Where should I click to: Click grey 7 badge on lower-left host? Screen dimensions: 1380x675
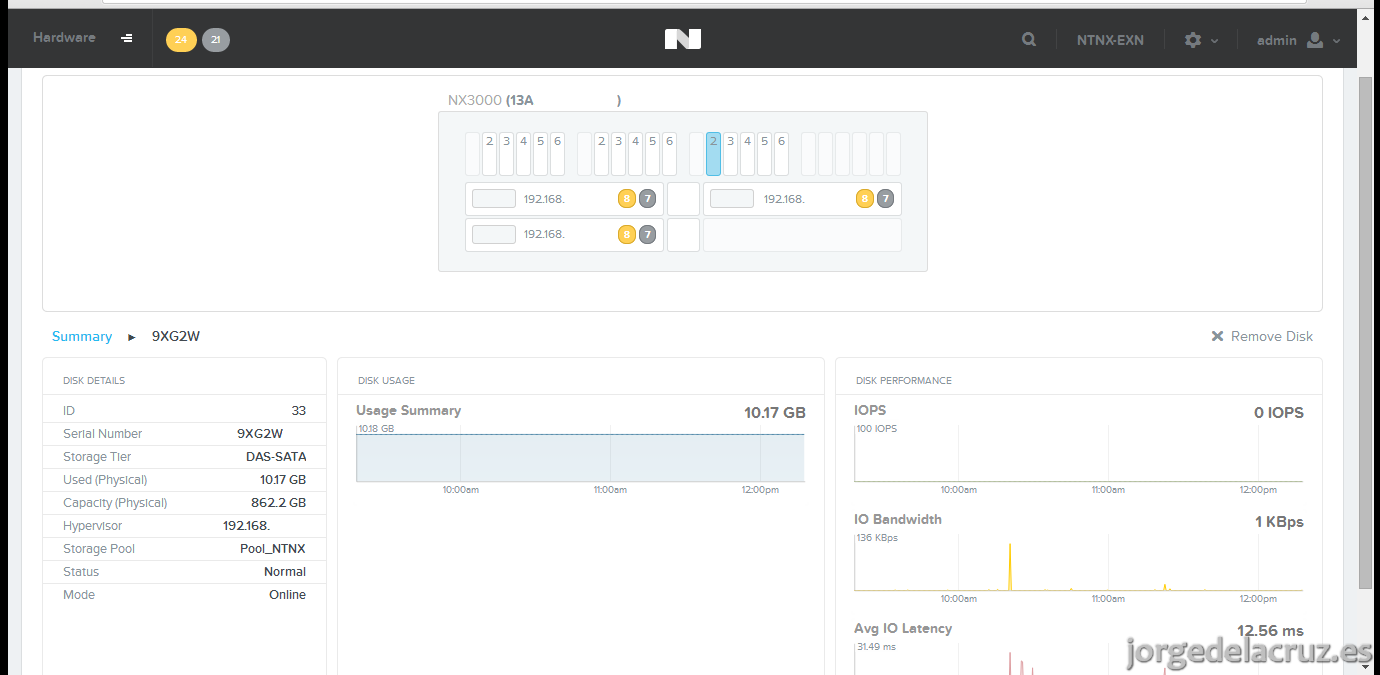[x=648, y=235]
